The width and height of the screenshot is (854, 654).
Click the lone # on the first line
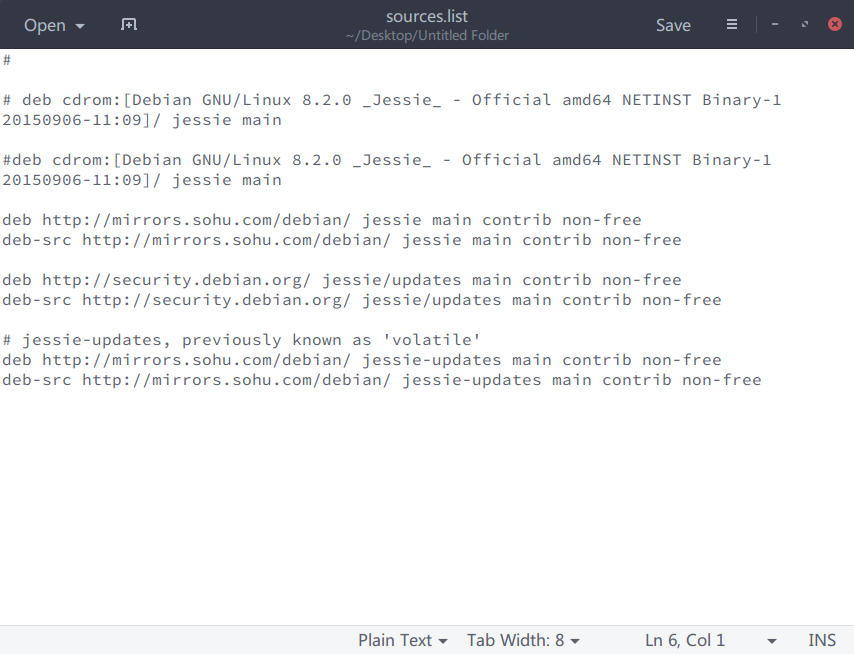click(x=7, y=60)
